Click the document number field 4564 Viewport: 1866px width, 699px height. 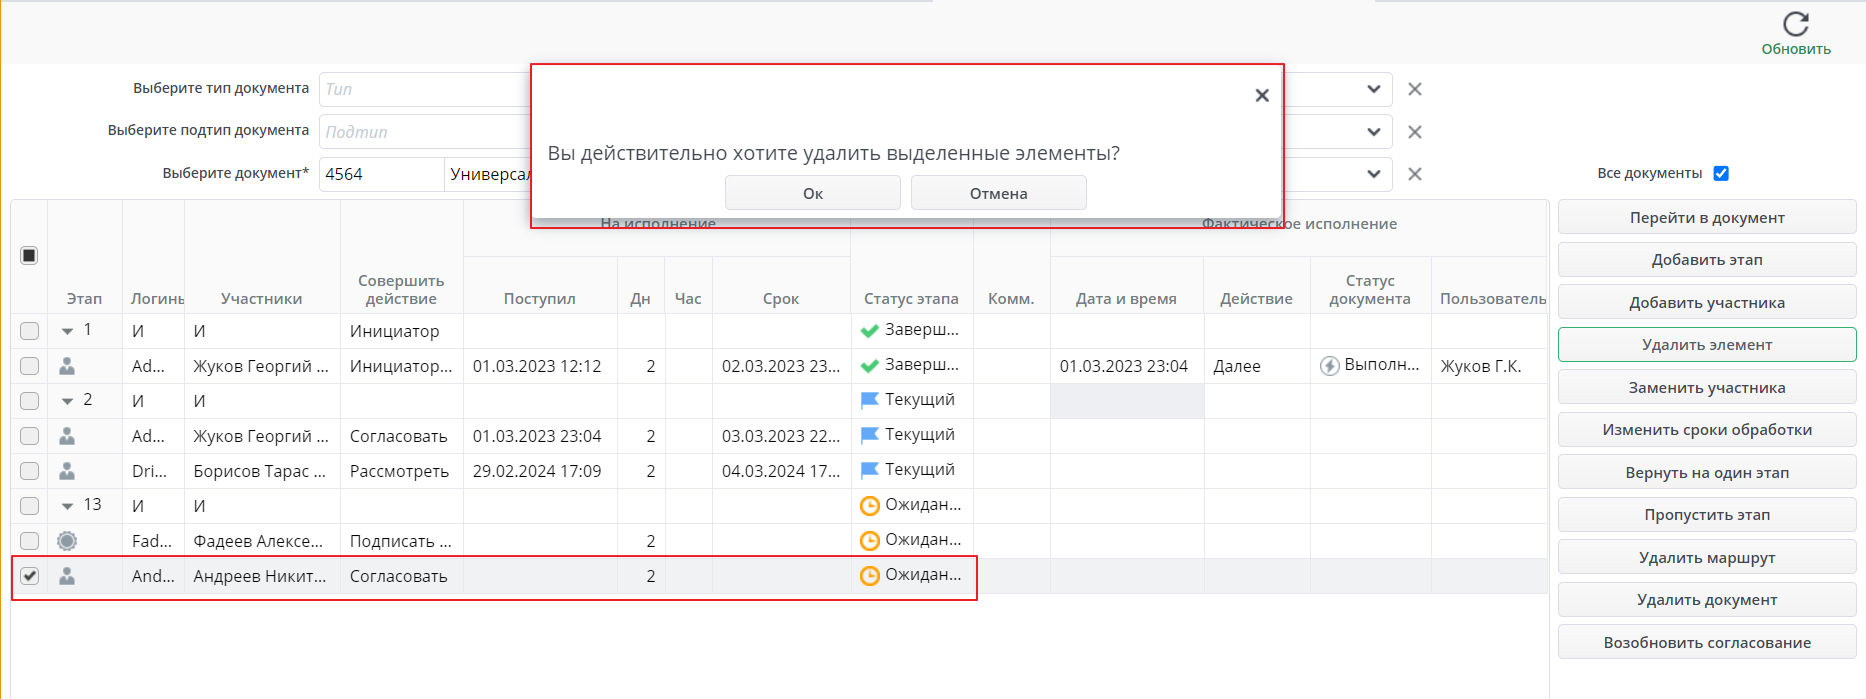click(x=380, y=174)
